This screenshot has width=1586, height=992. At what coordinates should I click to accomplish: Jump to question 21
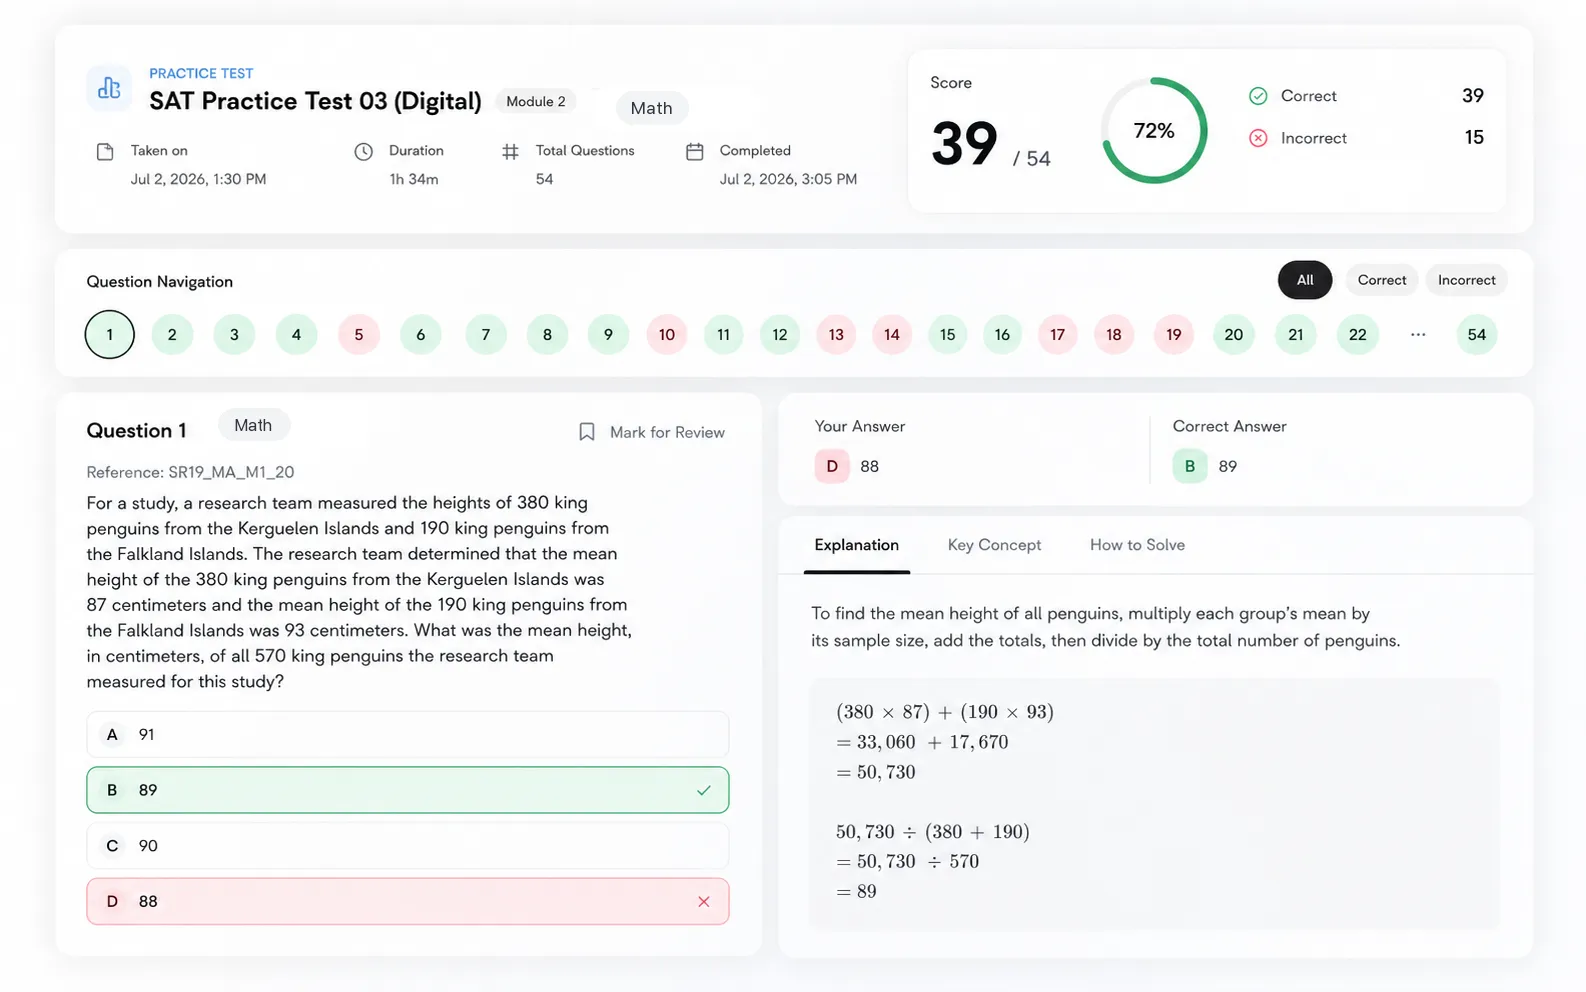(x=1296, y=334)
